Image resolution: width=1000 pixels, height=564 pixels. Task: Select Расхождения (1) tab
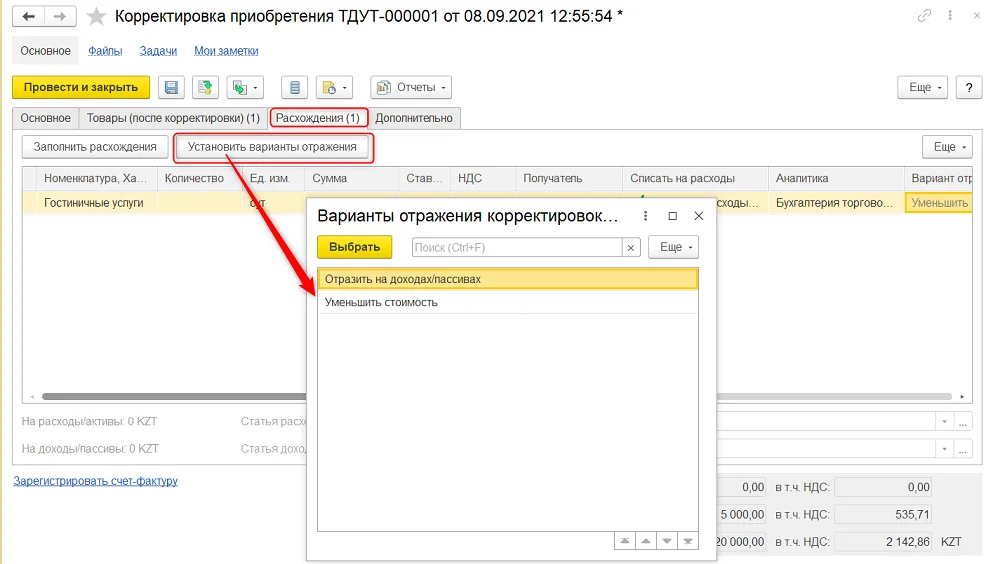pos(318,118)
